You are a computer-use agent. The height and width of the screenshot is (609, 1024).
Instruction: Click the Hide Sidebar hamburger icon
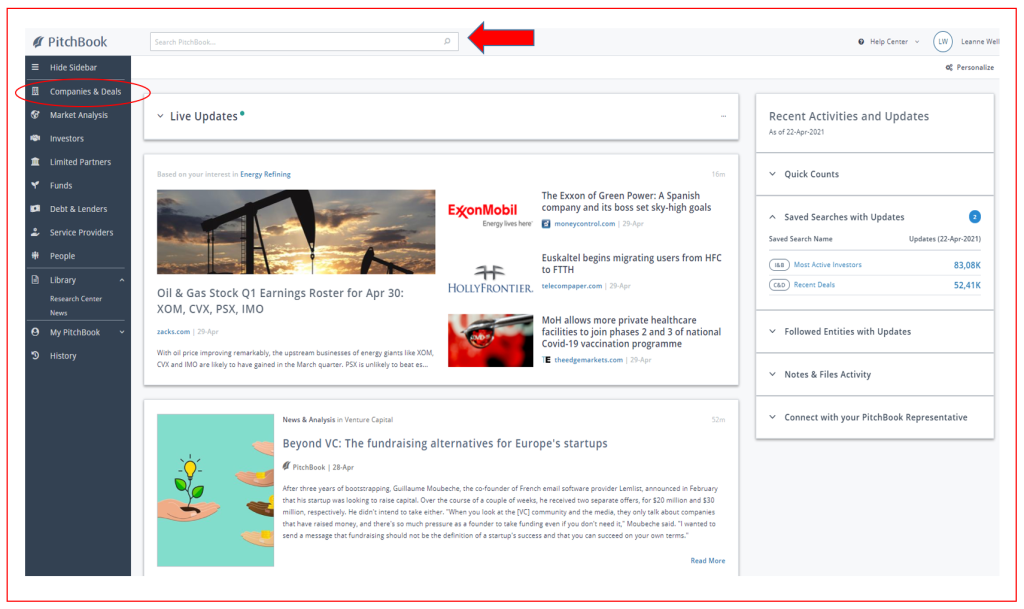tap(35, 67)
